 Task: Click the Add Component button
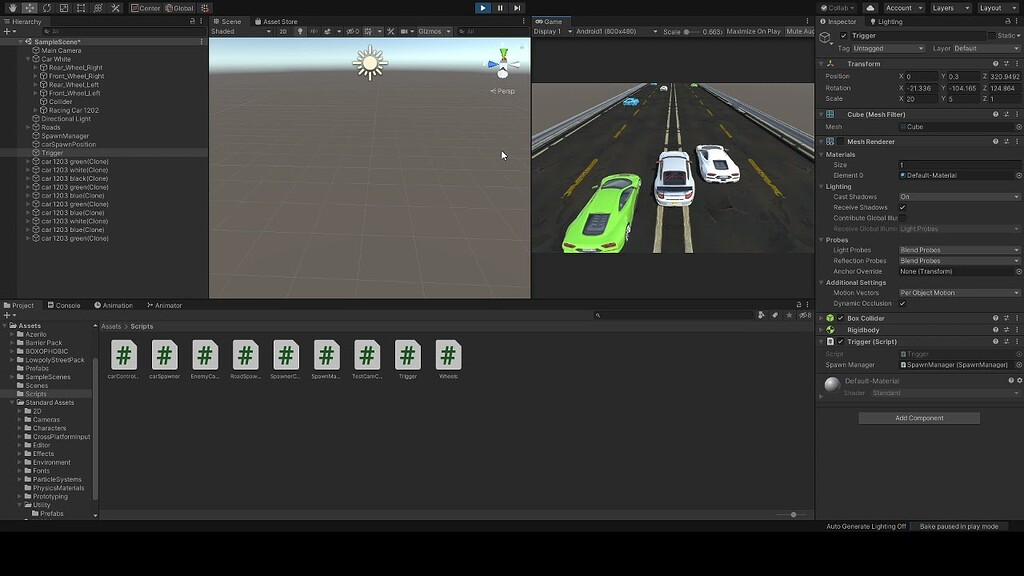920,417
